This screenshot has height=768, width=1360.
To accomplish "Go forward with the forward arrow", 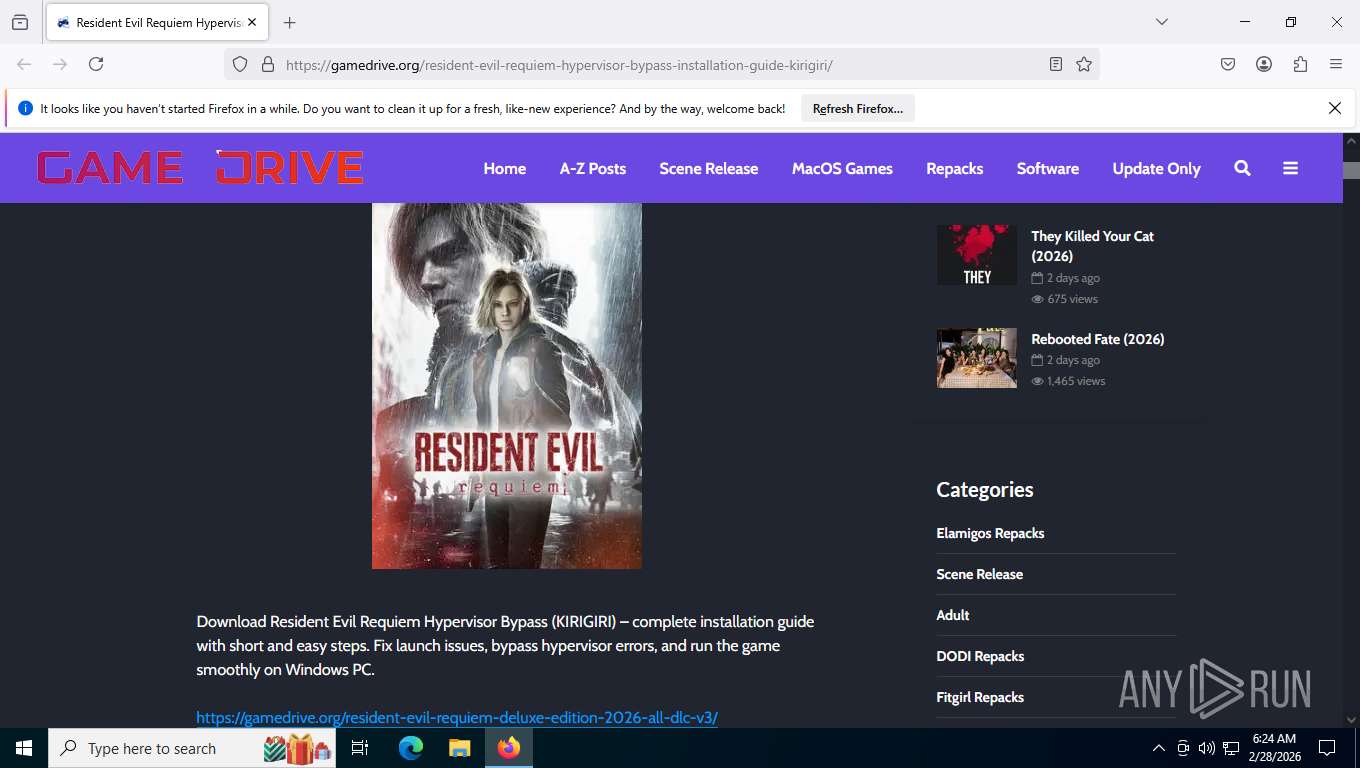I will (60, 64).
